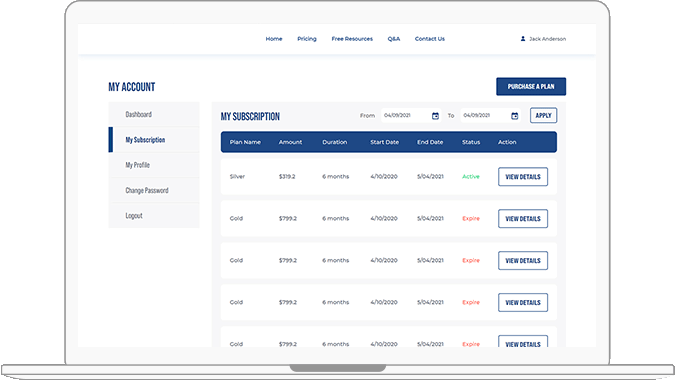Open the Contact Us link

click(x=430, y=39)
